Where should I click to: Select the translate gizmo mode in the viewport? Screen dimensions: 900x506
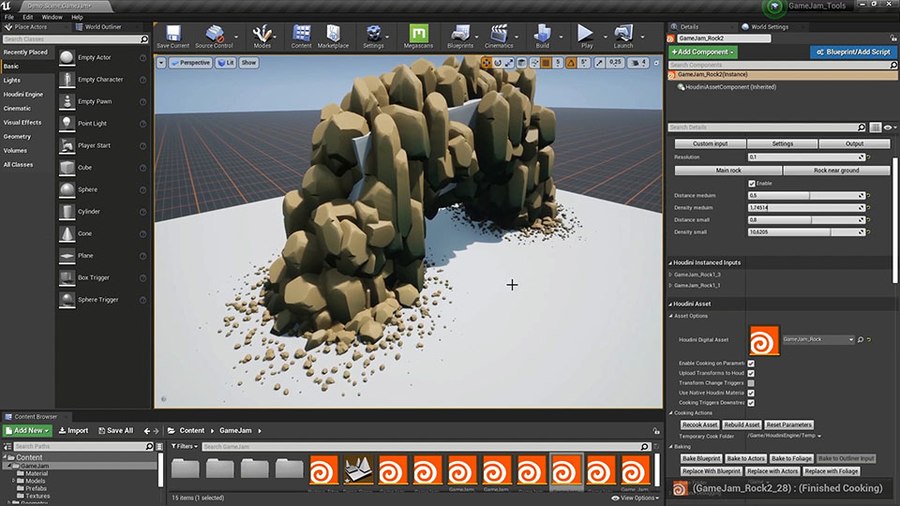pos(486,63)
